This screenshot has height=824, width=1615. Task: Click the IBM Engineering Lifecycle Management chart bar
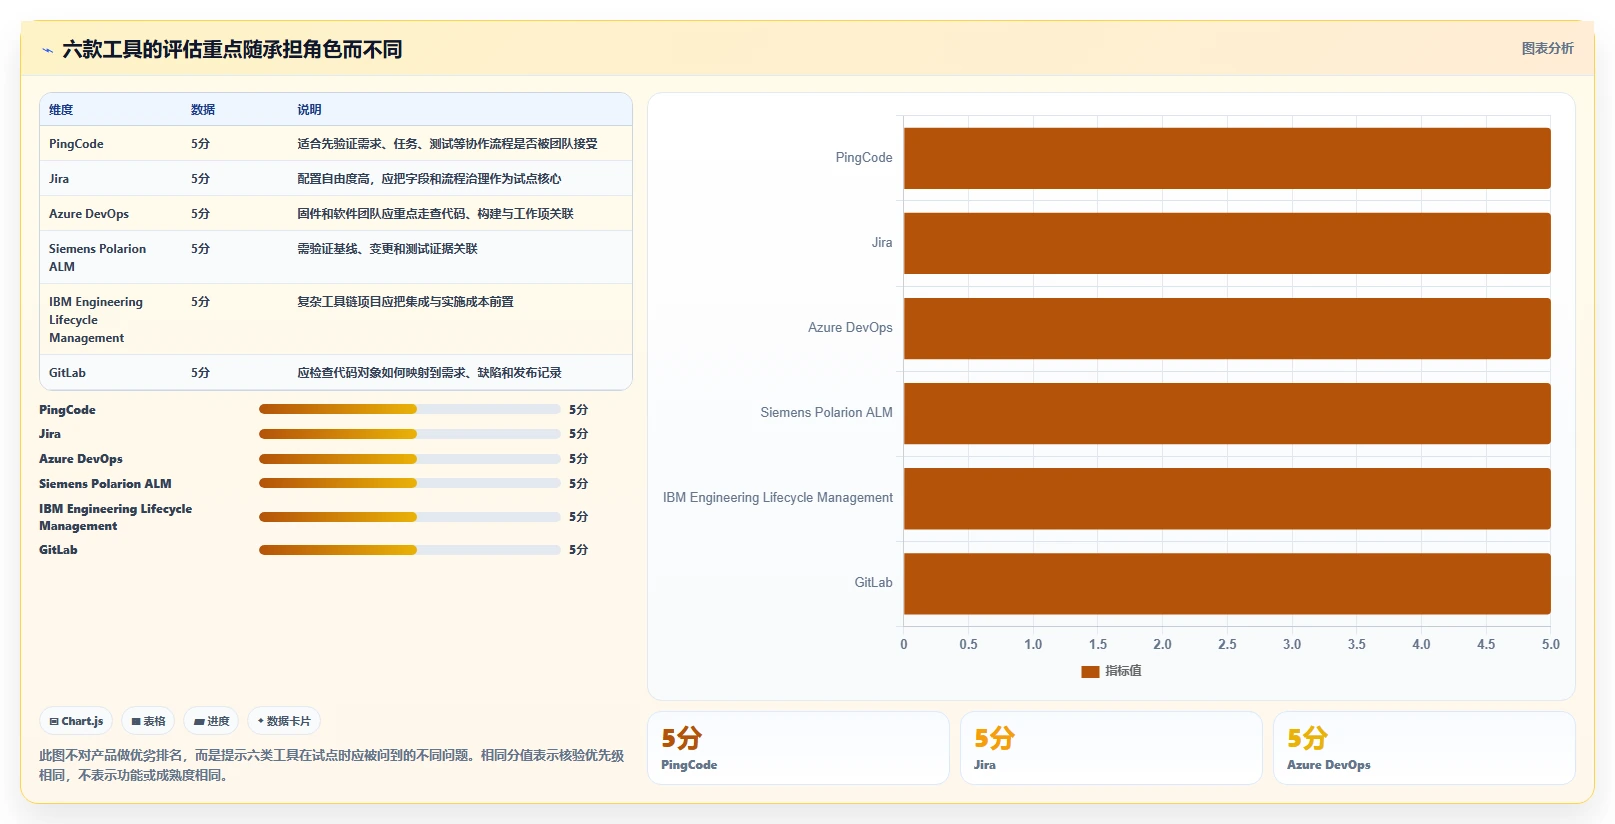1227,498
